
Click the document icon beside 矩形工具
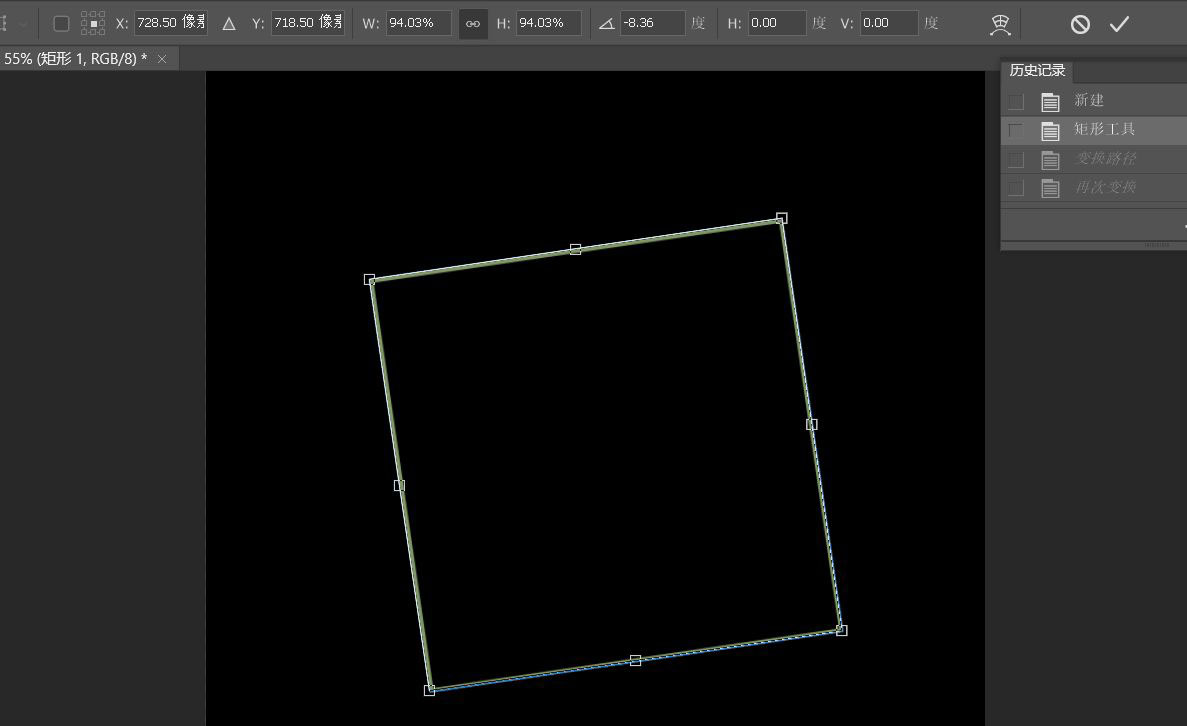point(1050,130)
